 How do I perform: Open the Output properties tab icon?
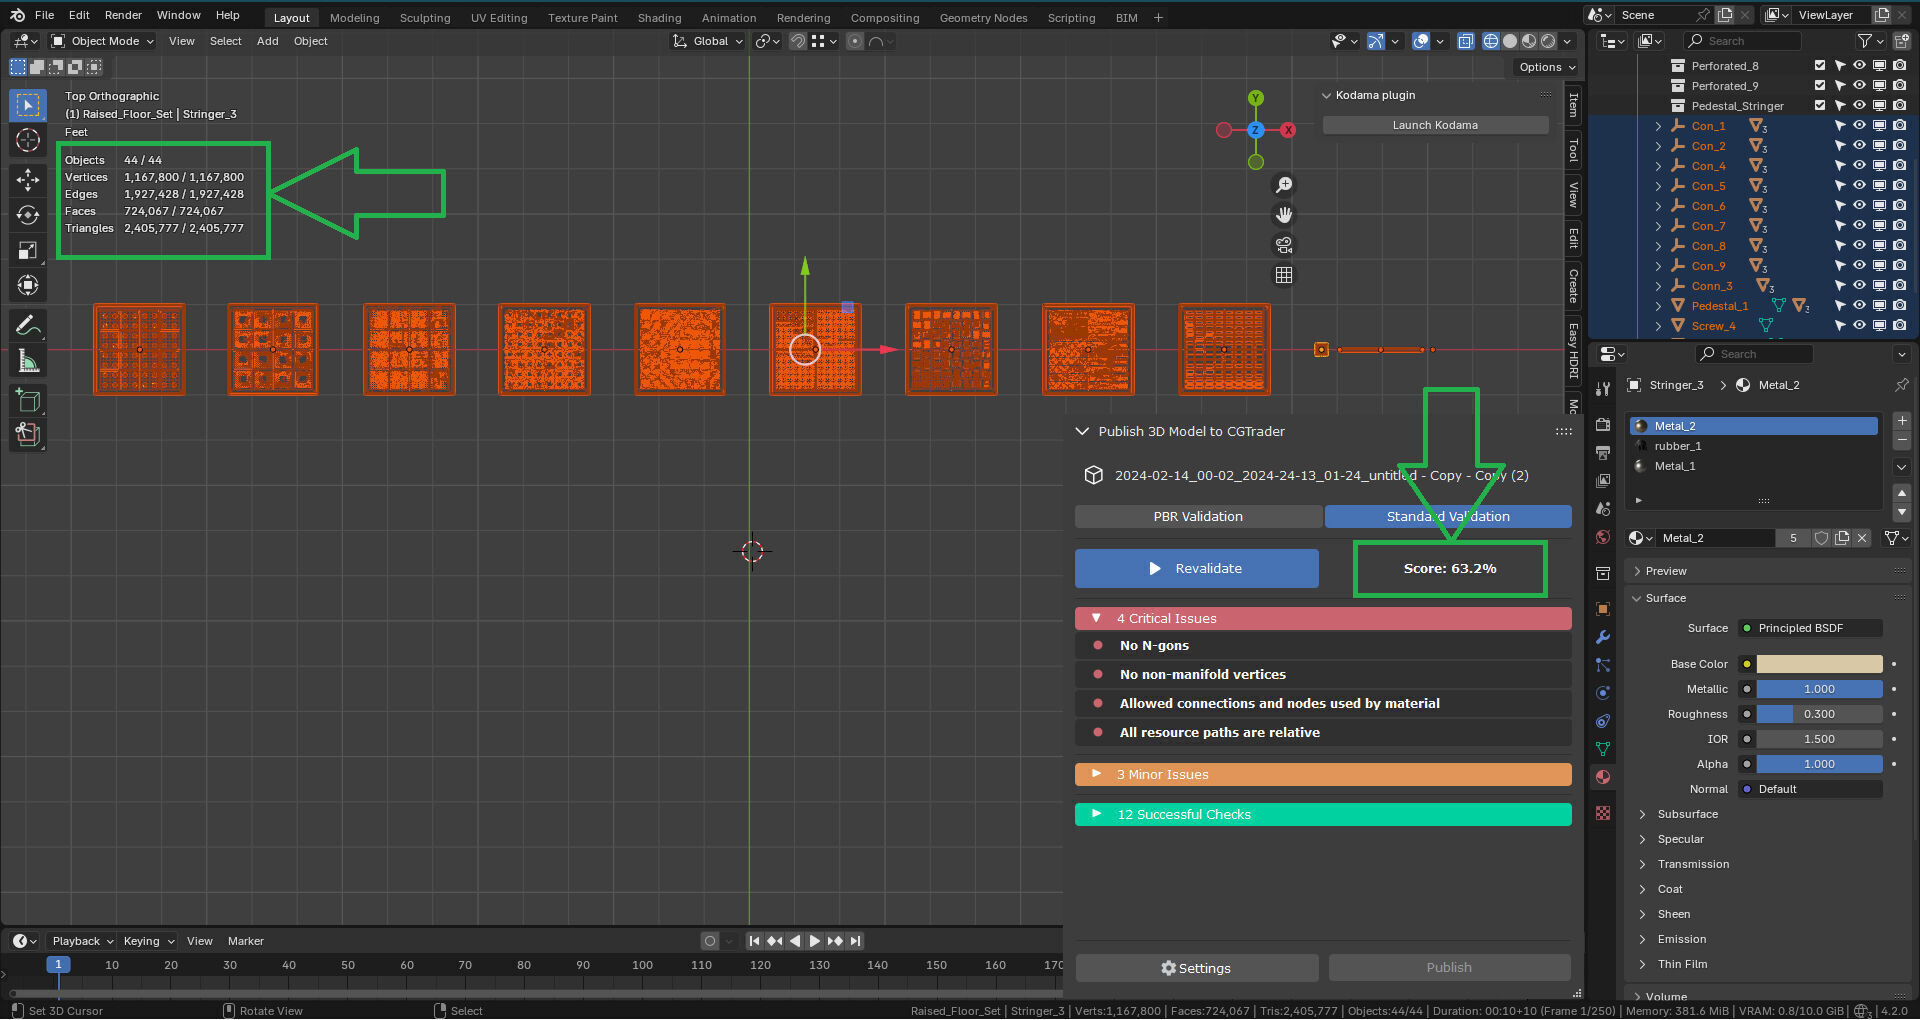pos(1603,453)
